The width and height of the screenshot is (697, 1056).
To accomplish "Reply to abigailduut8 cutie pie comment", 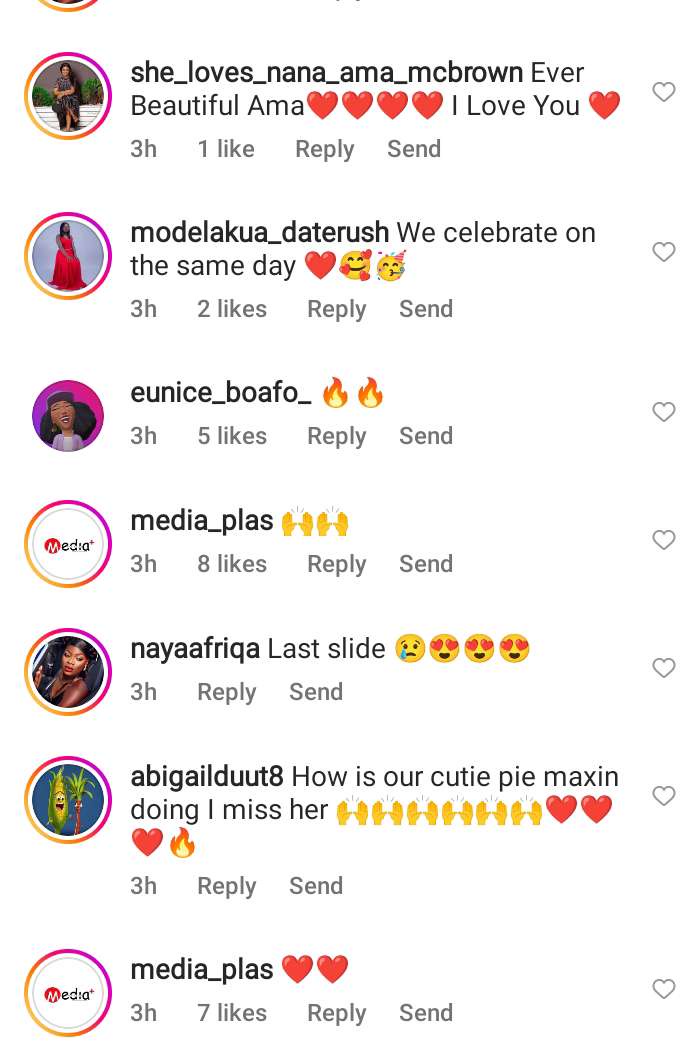I will click(x=227, y=886).
